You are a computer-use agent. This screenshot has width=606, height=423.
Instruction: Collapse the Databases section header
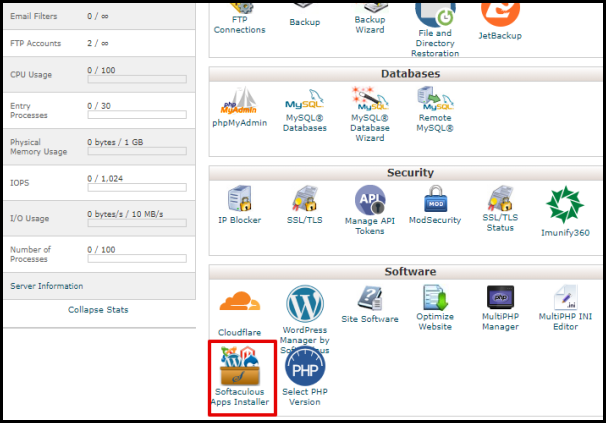(406, 74)
